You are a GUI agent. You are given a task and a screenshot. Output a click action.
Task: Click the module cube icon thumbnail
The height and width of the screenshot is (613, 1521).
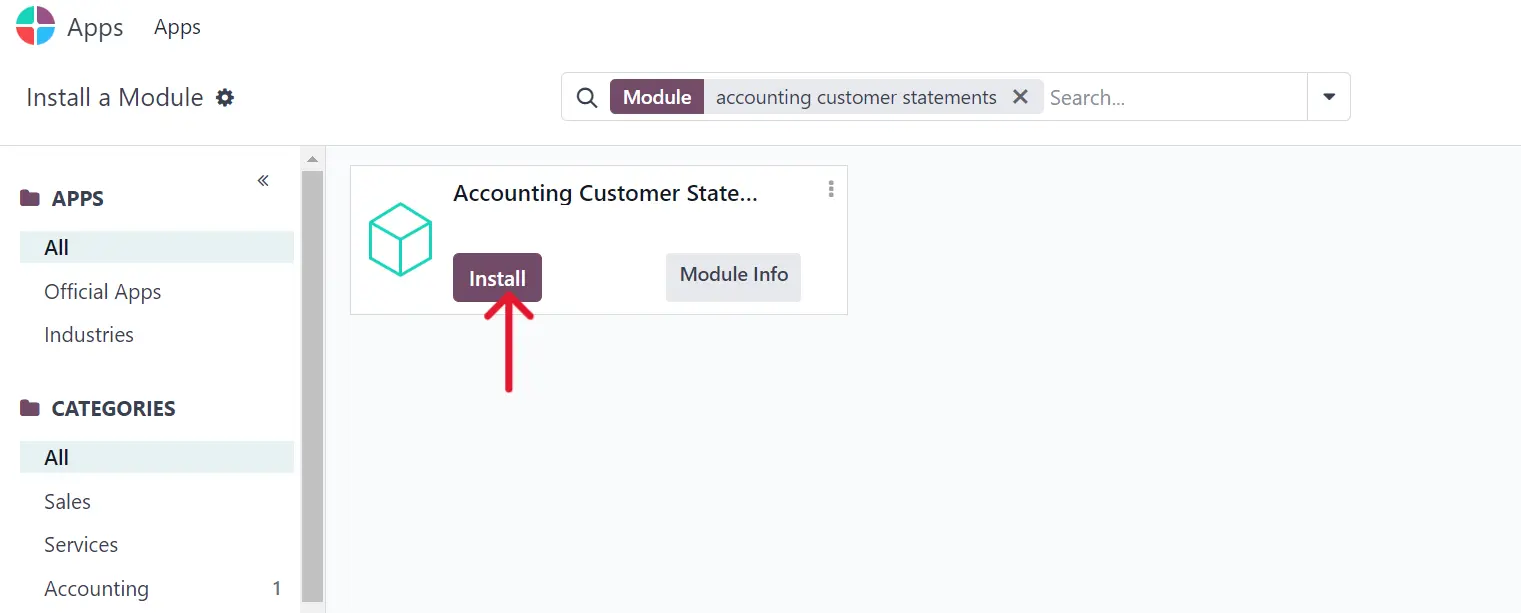click(x=400, y=240)
